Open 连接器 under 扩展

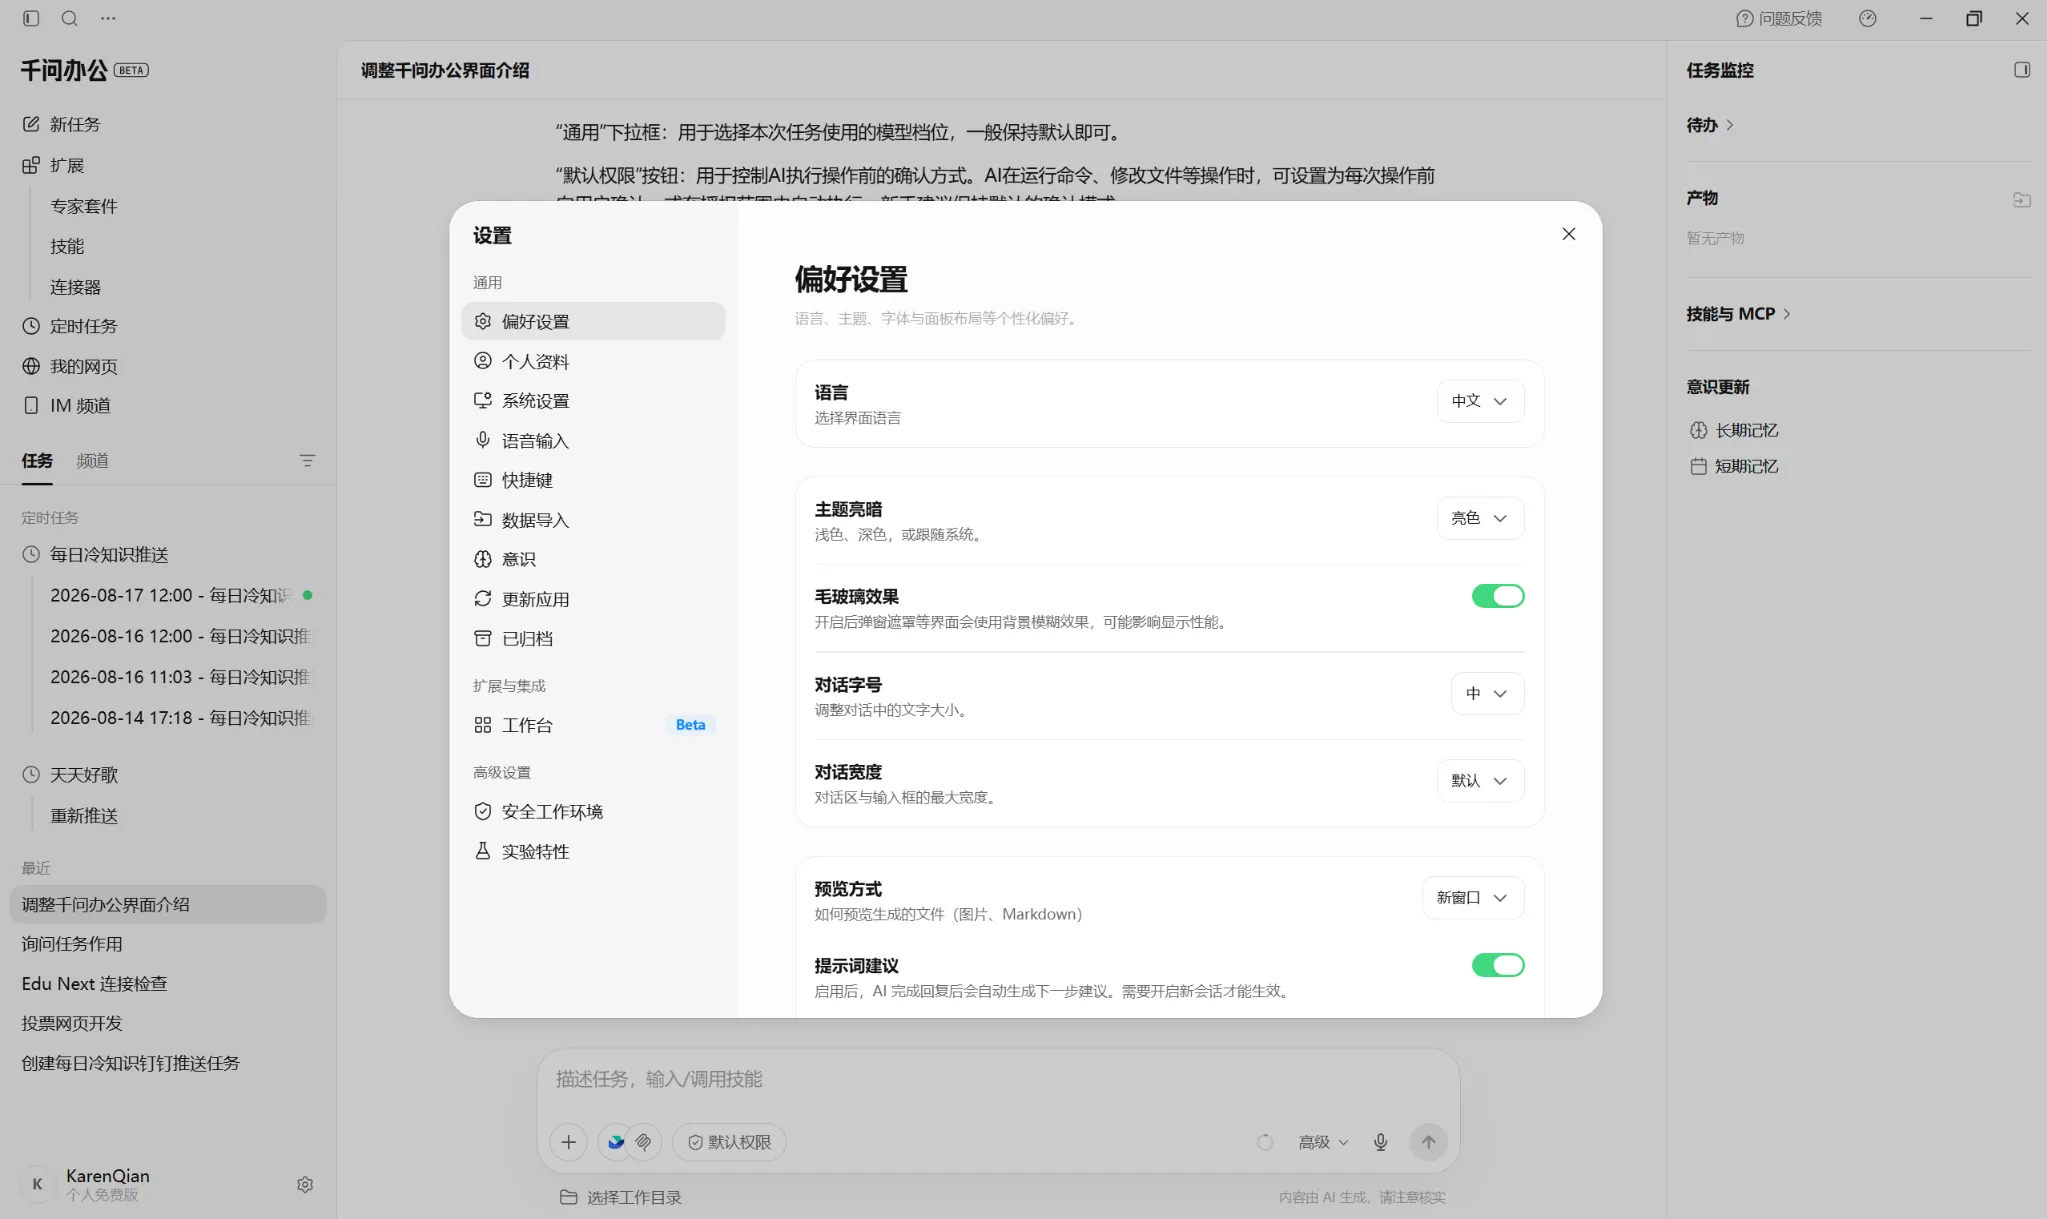pos(76,287)
